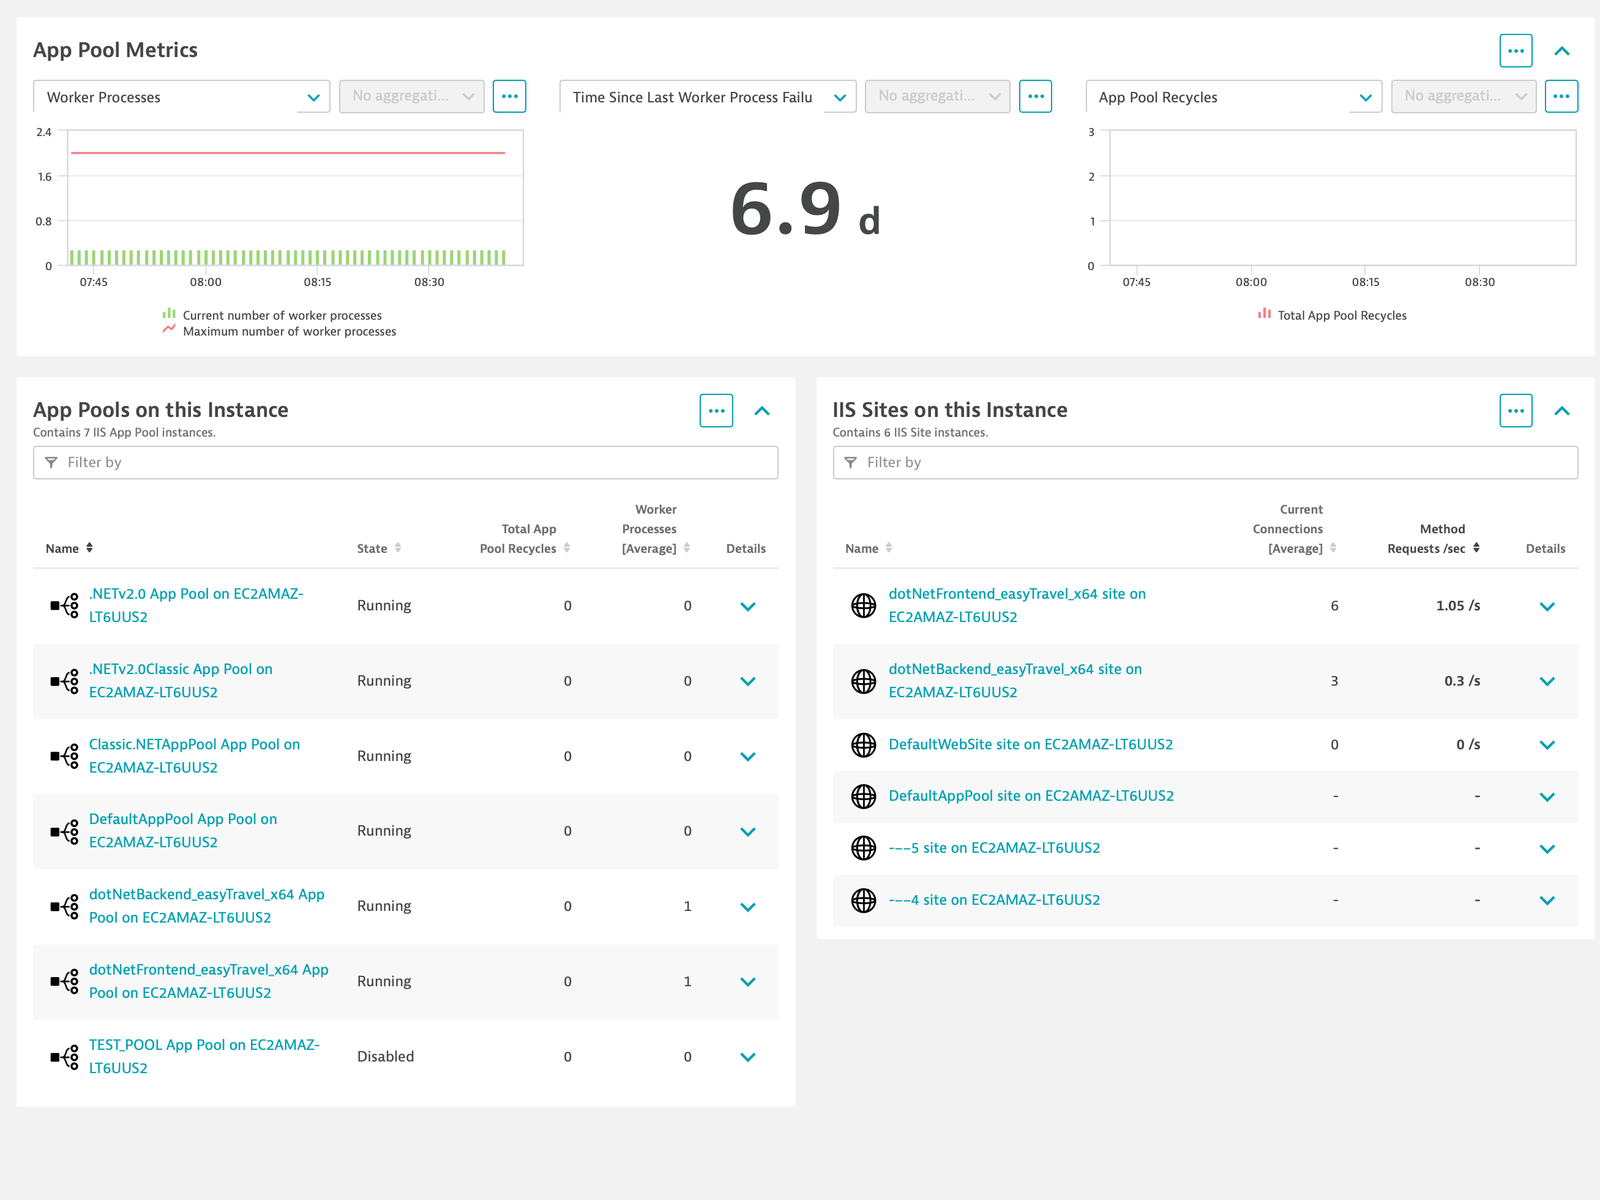Viewport: 1600px width, 1200px height.
Task: Sort by Total App Pool Recycles column
Action: (525, 539)
